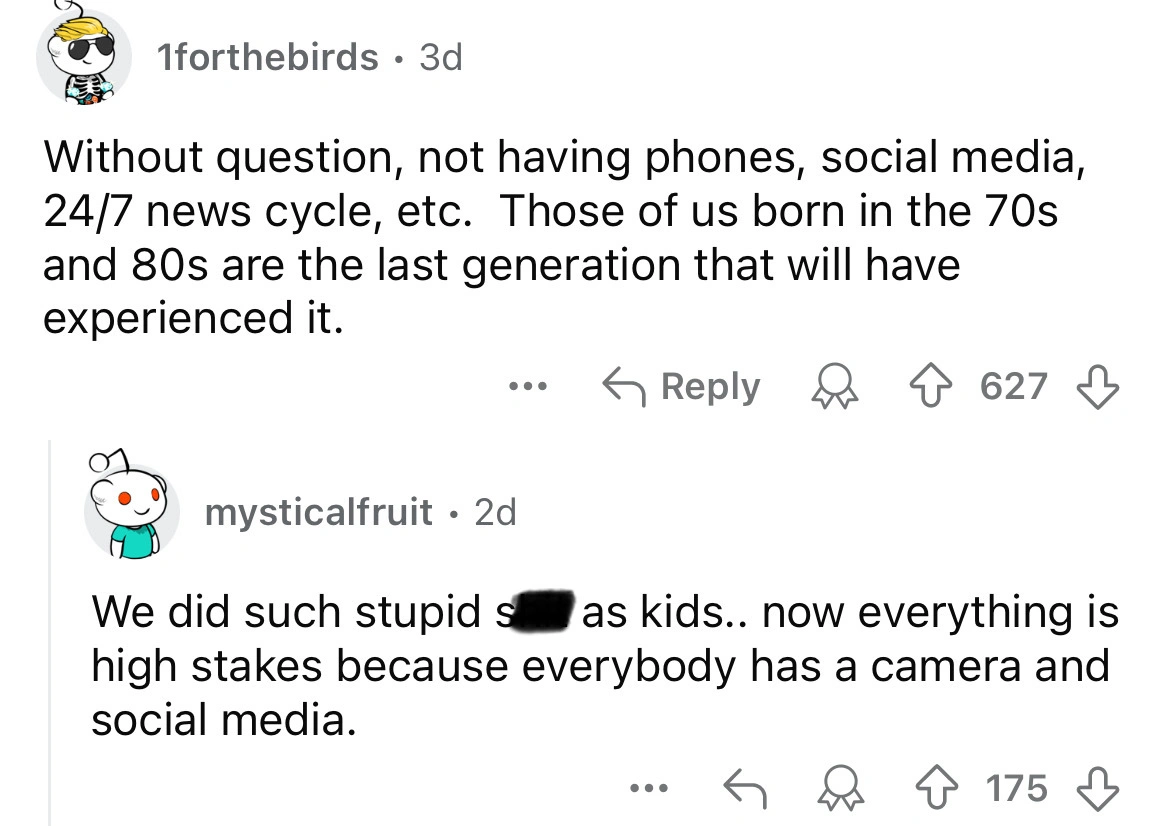Viewport: 1170px width, 826px height.
Task: Visit the mysticalfruit username link
Action: tap(318, 513)
